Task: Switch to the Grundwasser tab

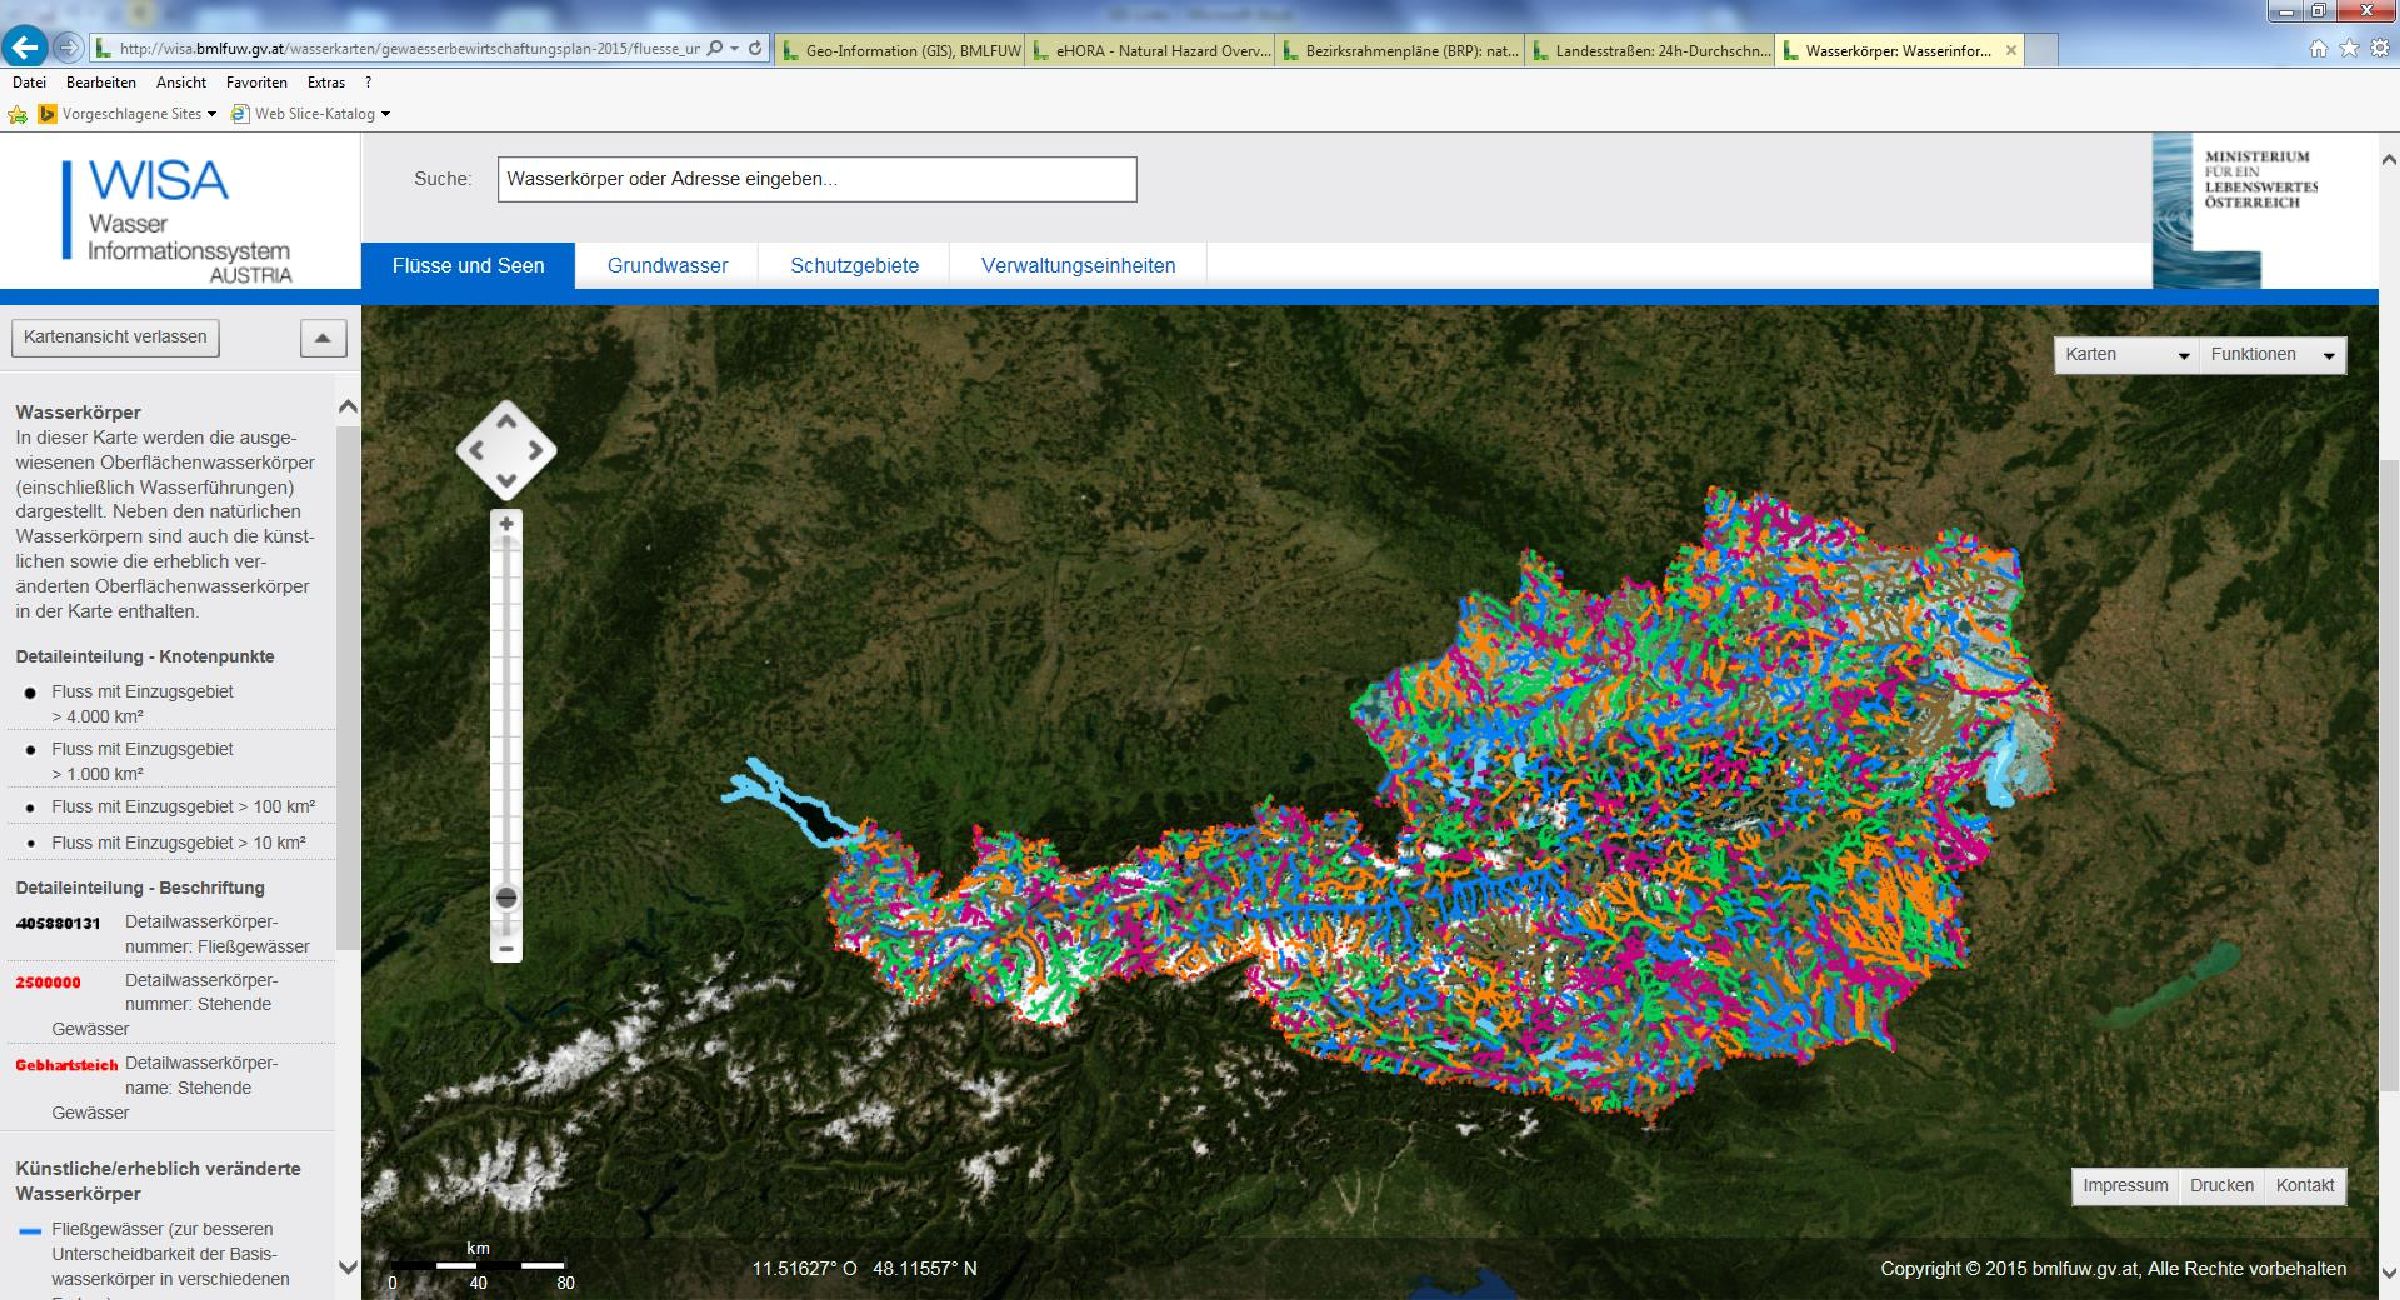Action: 667,266
